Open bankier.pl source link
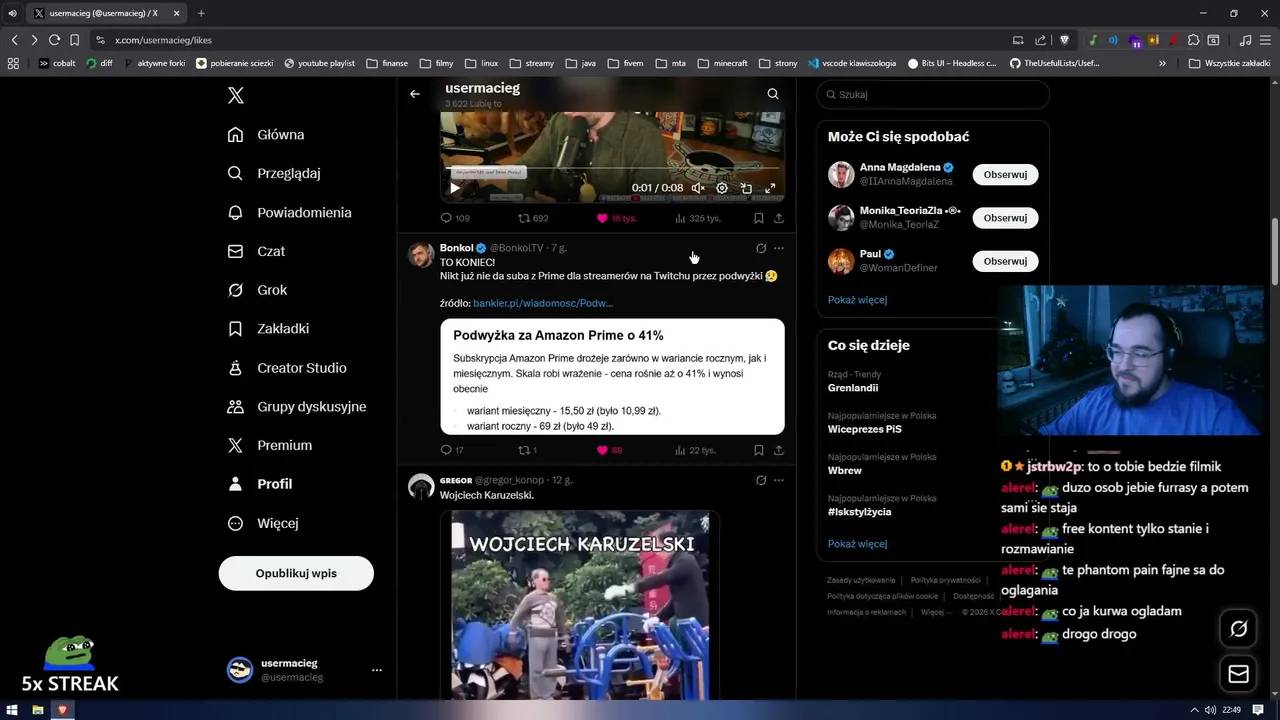The height and width of the screenshot is (720, 1280). [x=543, y=303]
